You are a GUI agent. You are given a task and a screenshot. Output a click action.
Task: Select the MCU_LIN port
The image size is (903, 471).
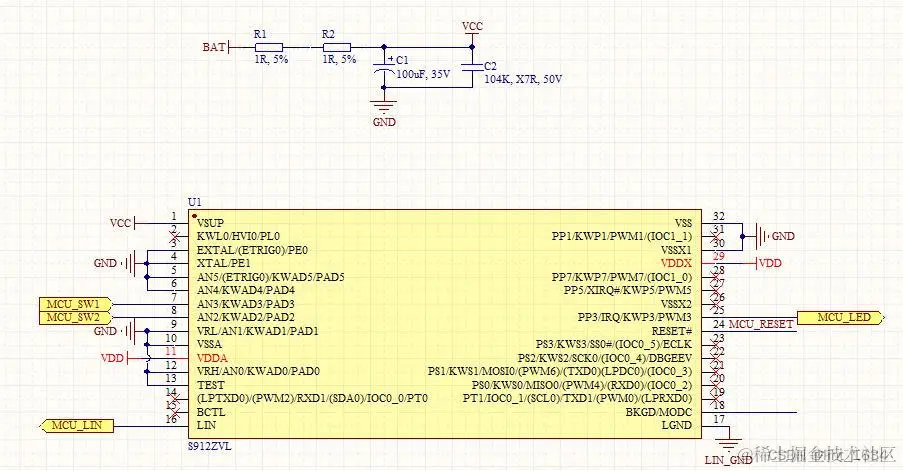coord(77,426)
